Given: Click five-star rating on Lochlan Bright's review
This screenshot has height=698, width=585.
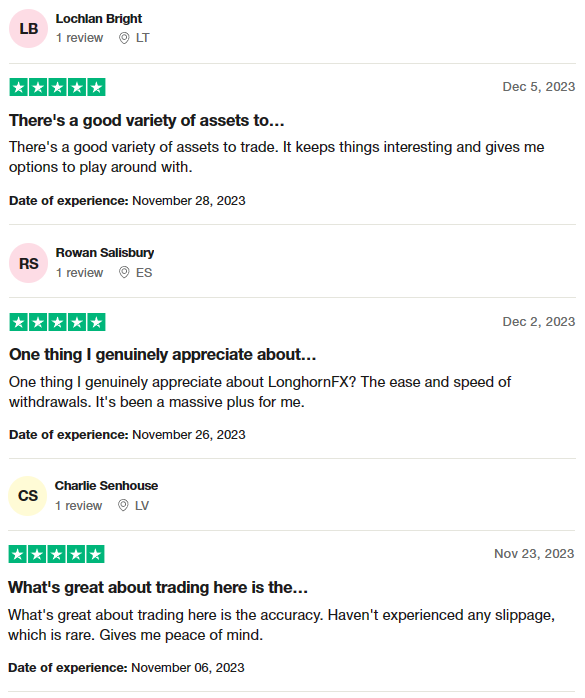Looking at the screenshot, I should (x=57, y=87).
